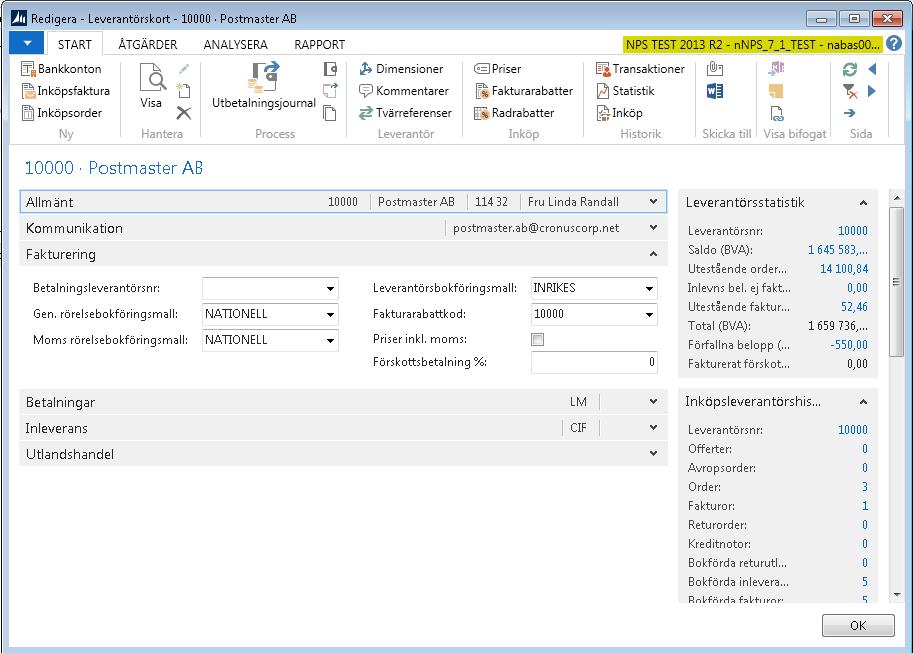Toggle the Priser inkl. moms checkbox
The image size is (913, 653).
click(537, 340)
